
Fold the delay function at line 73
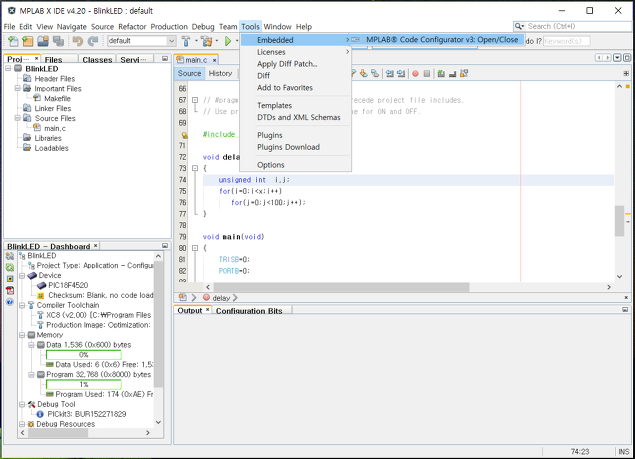coord(195,168)
